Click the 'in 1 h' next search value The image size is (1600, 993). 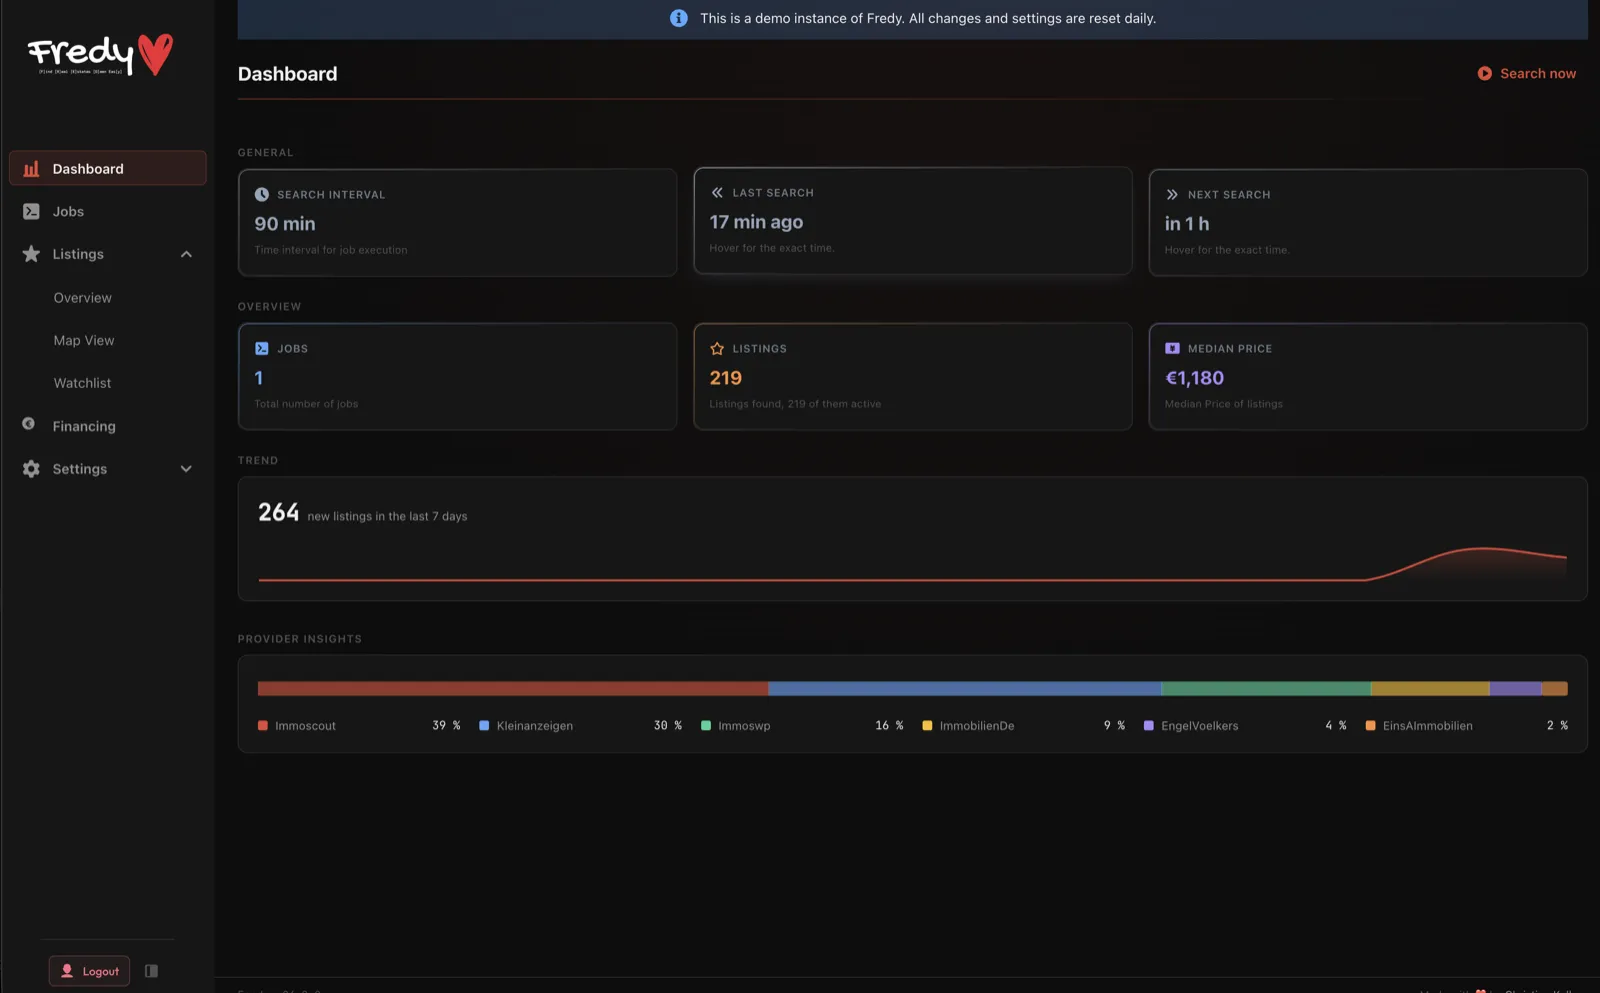[1187, 224]
